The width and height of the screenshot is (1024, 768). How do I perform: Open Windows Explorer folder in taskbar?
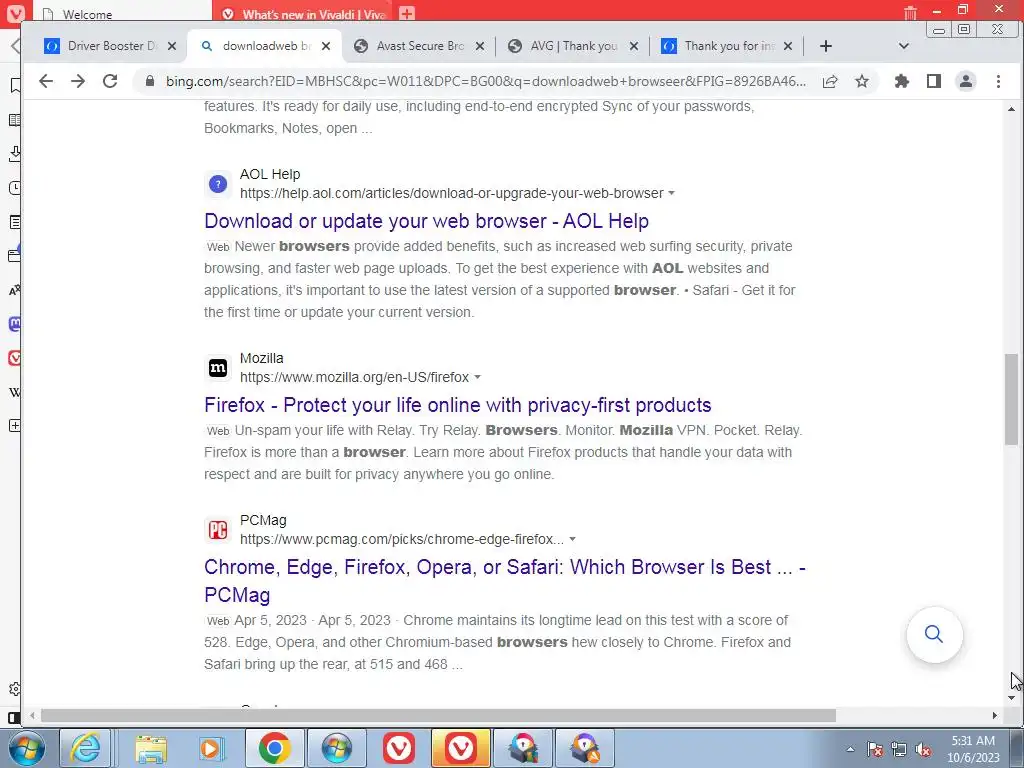tap(151, 748)
